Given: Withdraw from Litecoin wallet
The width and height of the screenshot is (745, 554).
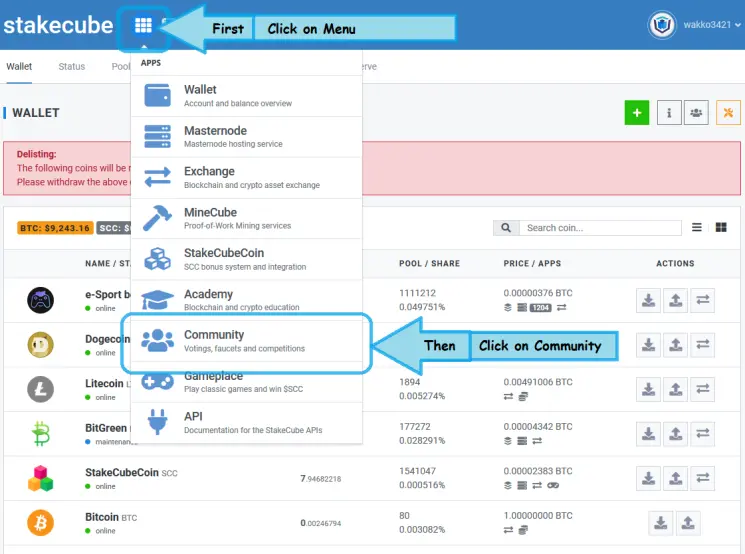Looking at the screenshot, I should [x=676, y=390].
